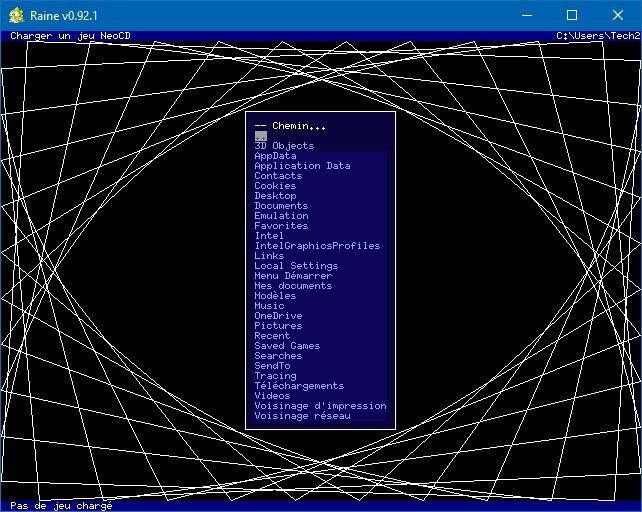Screen dimensions: 642x512
Task: Click the C:\Users\Tech2 path text
Action: tap(598, 36)
